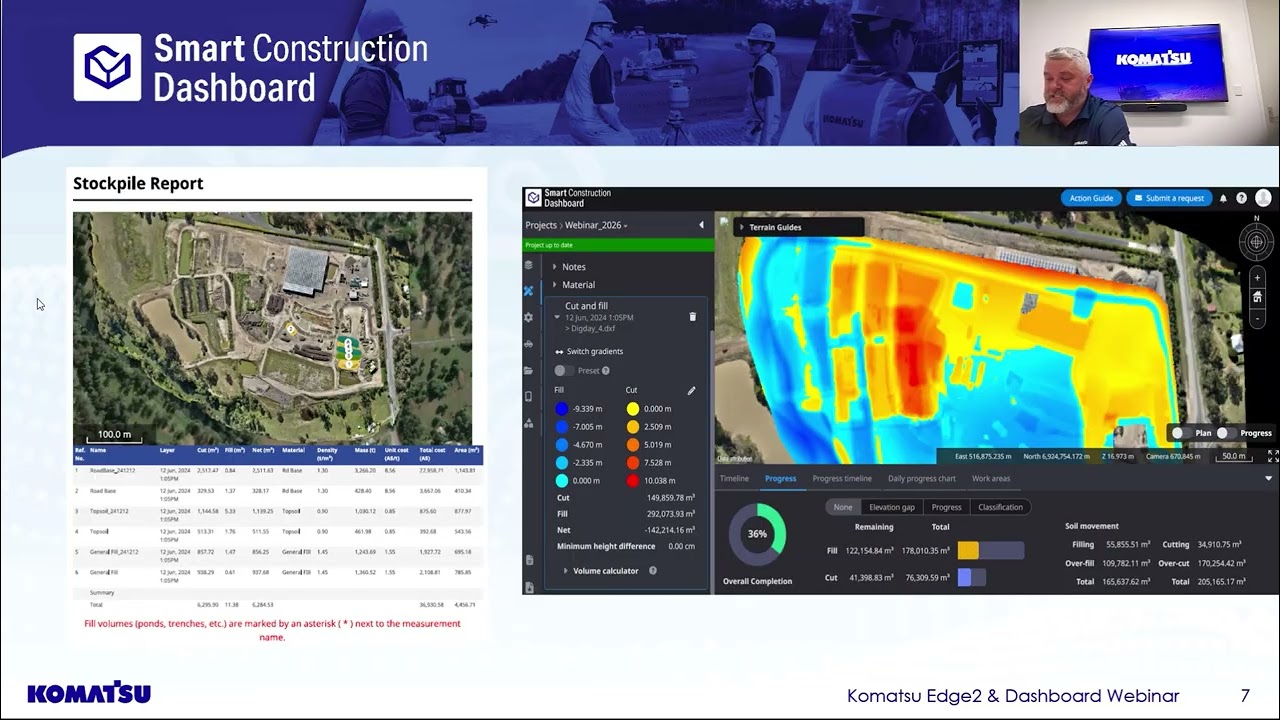Open the folder icon in sidebar
Viewport: 1280px width, 720px height.
[529, 370]
